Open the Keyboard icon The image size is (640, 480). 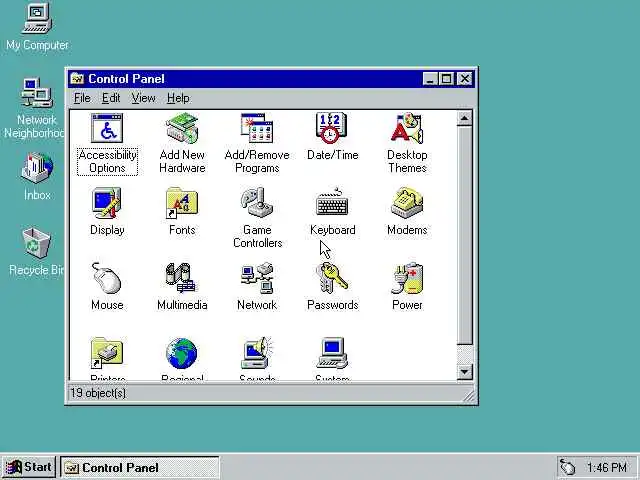click(x=332, y=202)
